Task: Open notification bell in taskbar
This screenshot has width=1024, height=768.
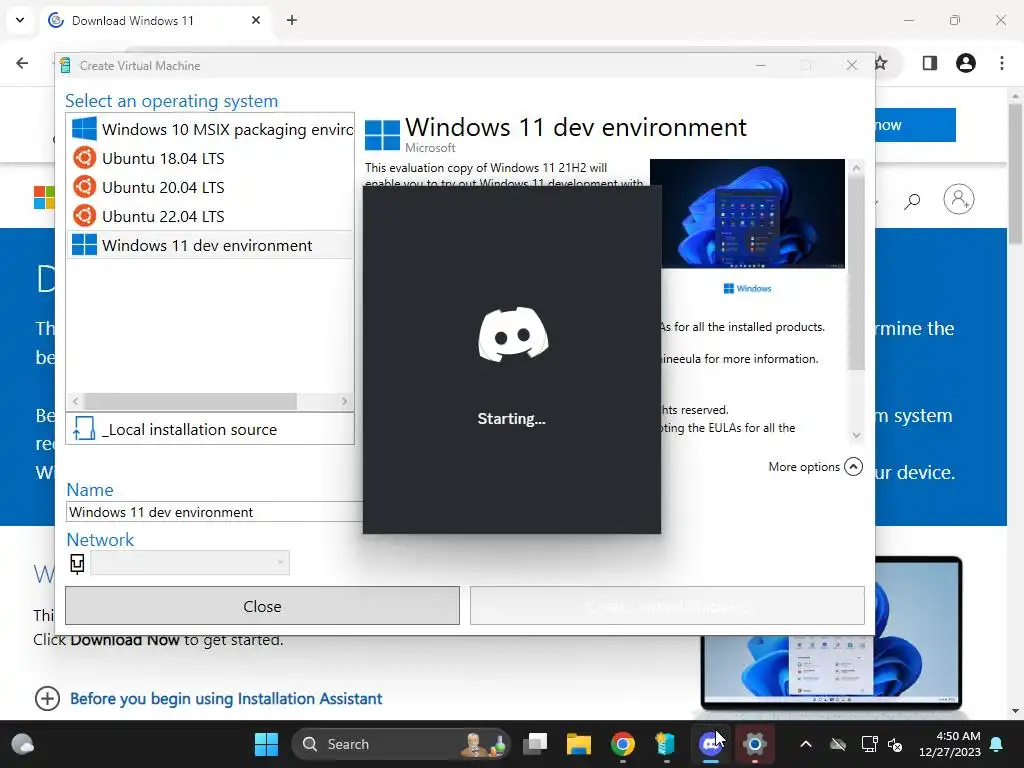Action: tap(997, 744)
